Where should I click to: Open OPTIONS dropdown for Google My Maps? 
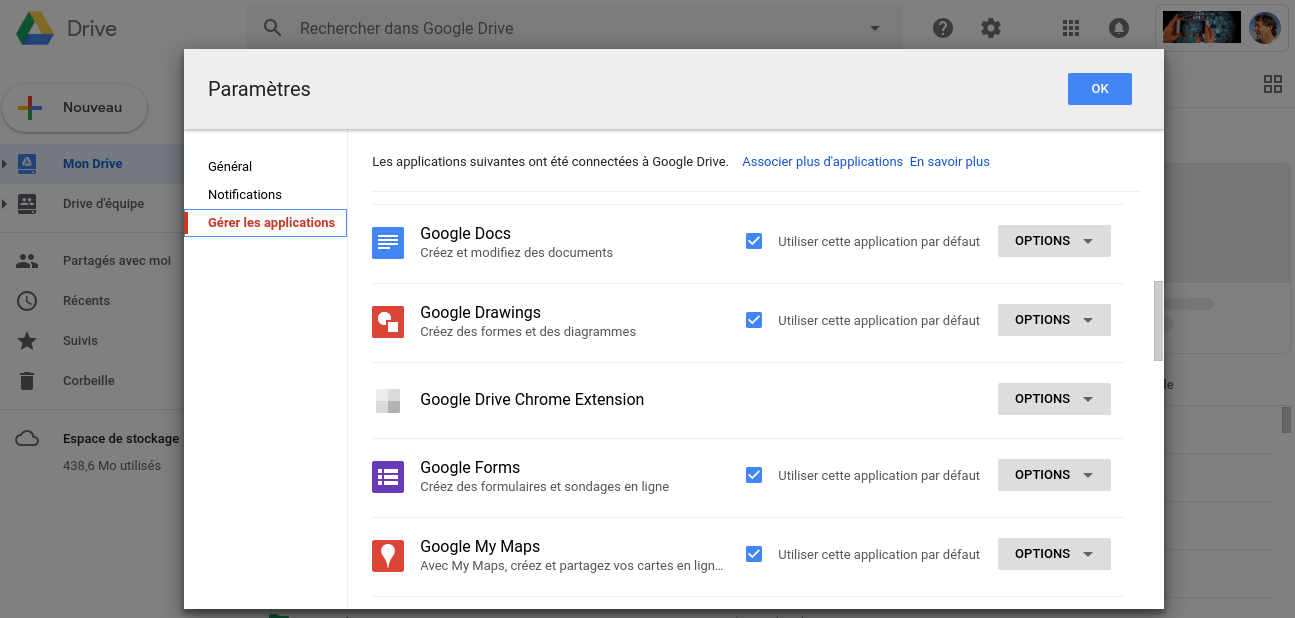coord(1054,553)
